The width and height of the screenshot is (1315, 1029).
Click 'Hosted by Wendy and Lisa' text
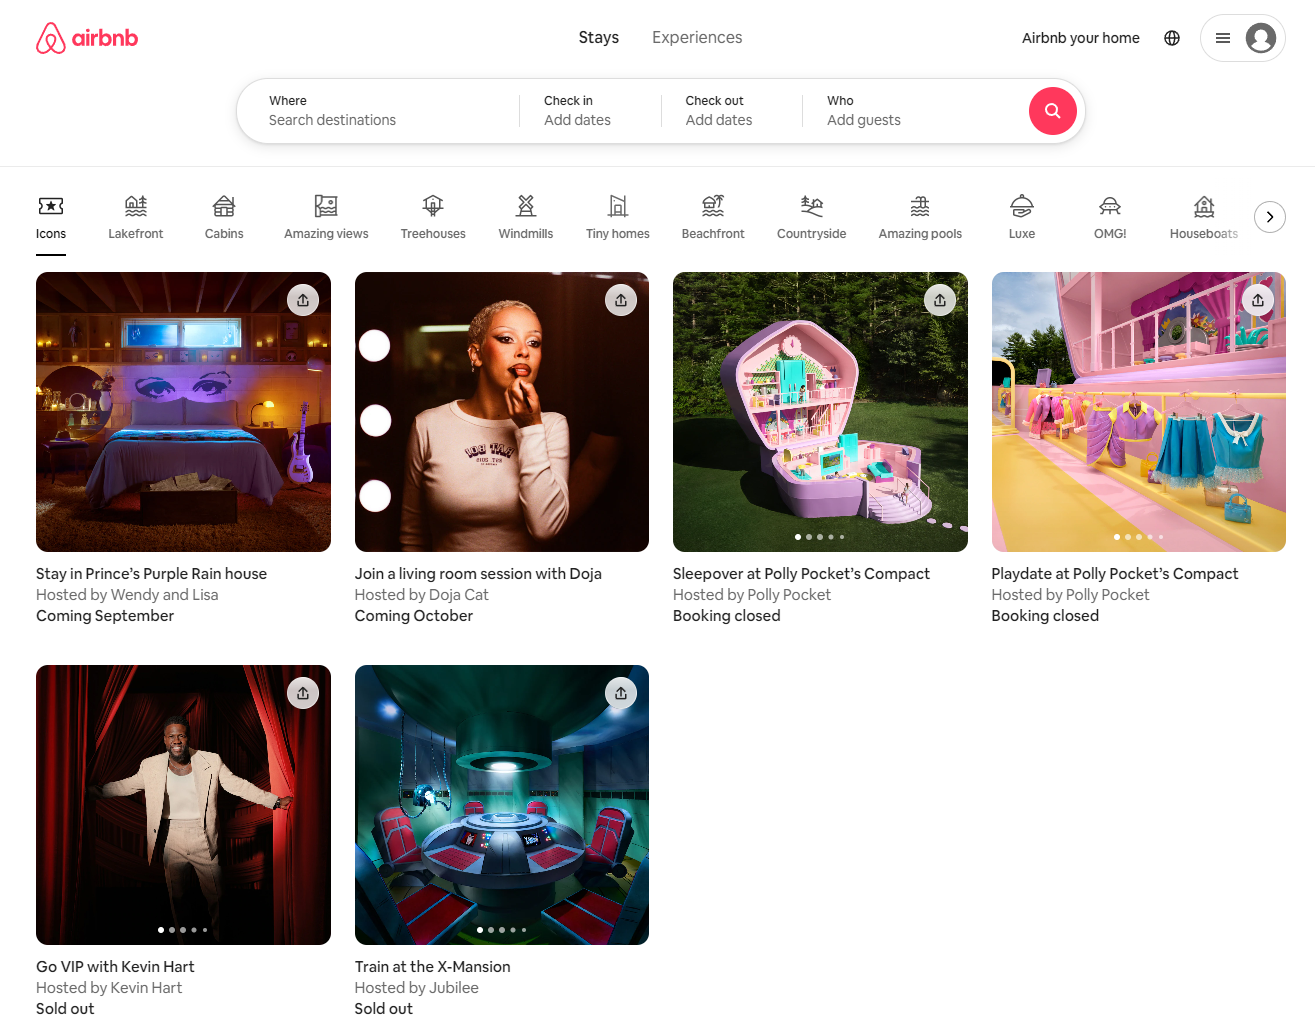pos(127,595)
